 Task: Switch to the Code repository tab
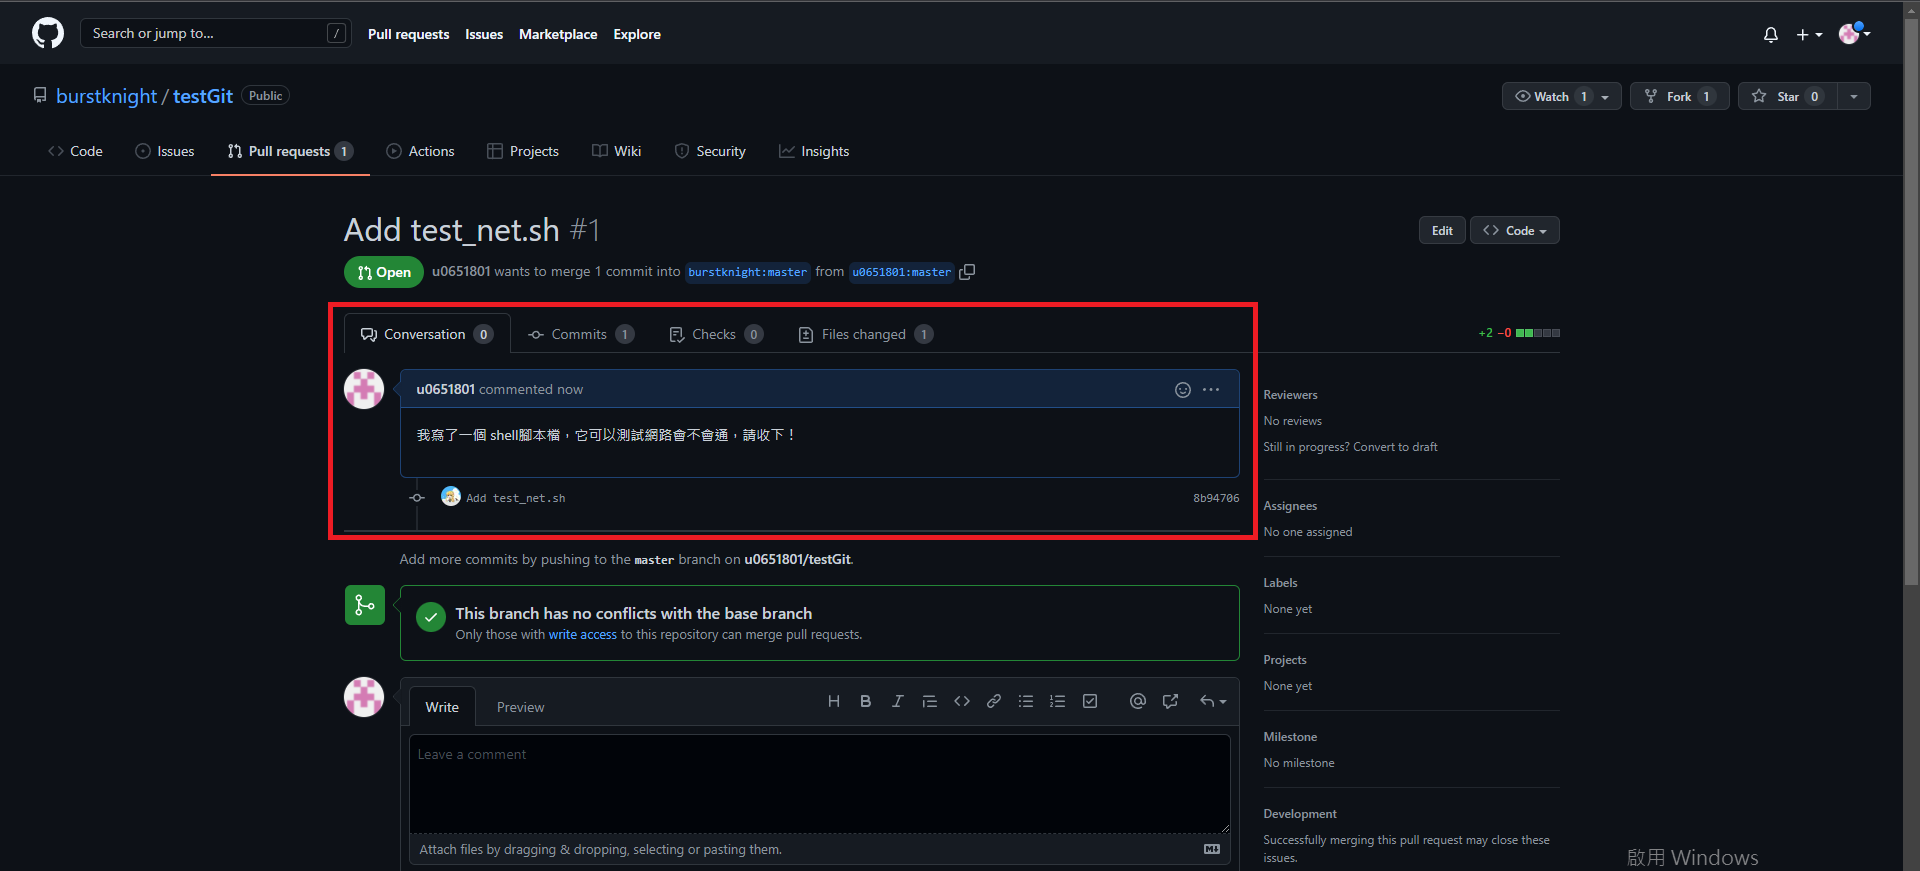coord(75,151)
